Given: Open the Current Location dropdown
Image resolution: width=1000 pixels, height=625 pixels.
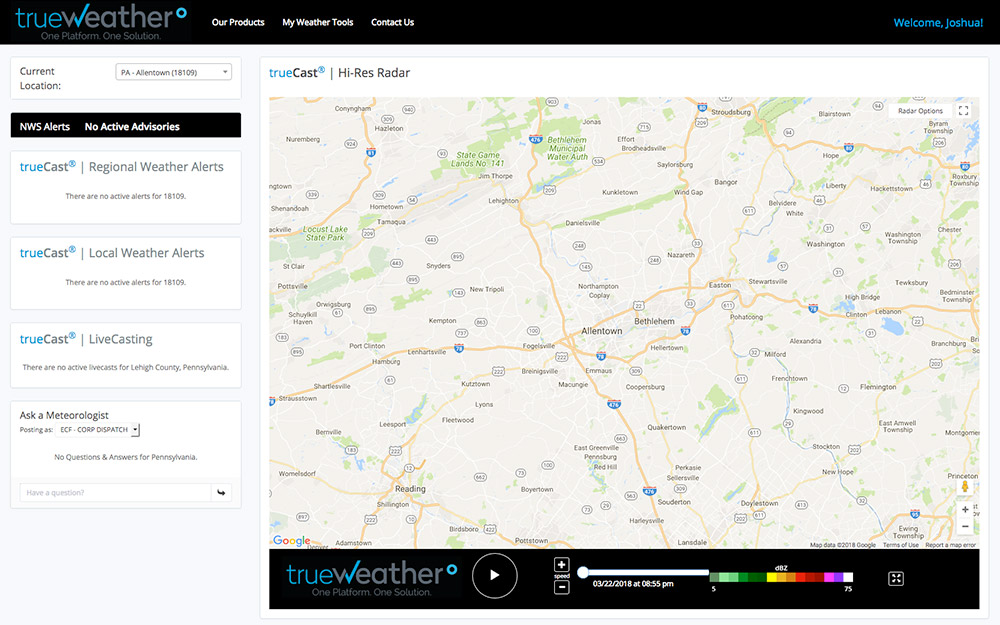Looking at the screenshot, I should [x=173, y=72].
